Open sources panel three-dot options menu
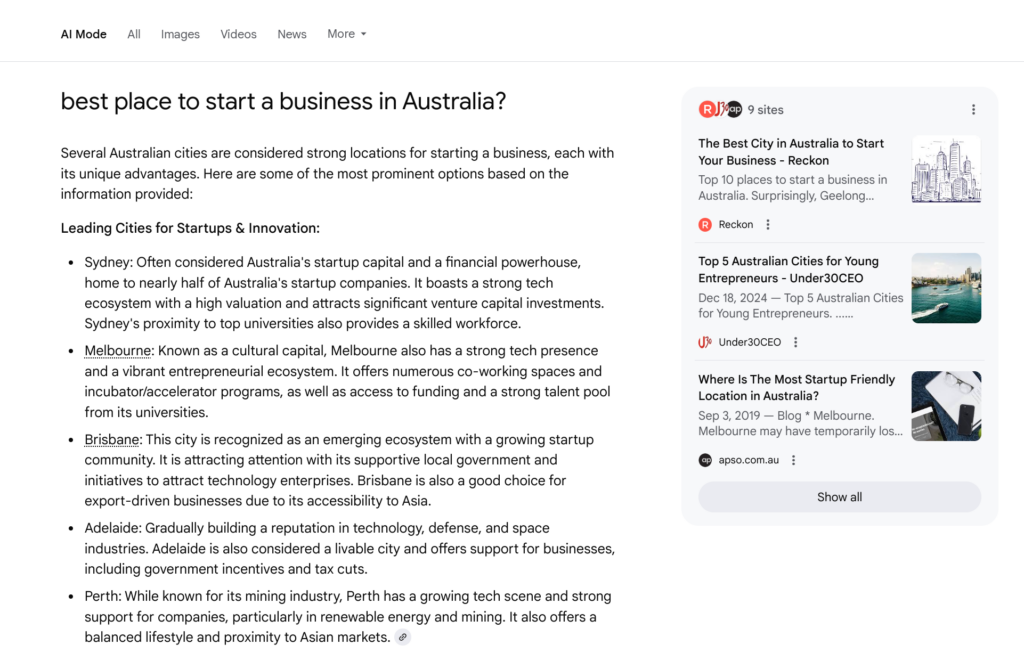Viewport: 1024px width, 653px height. tap(973, 110)
